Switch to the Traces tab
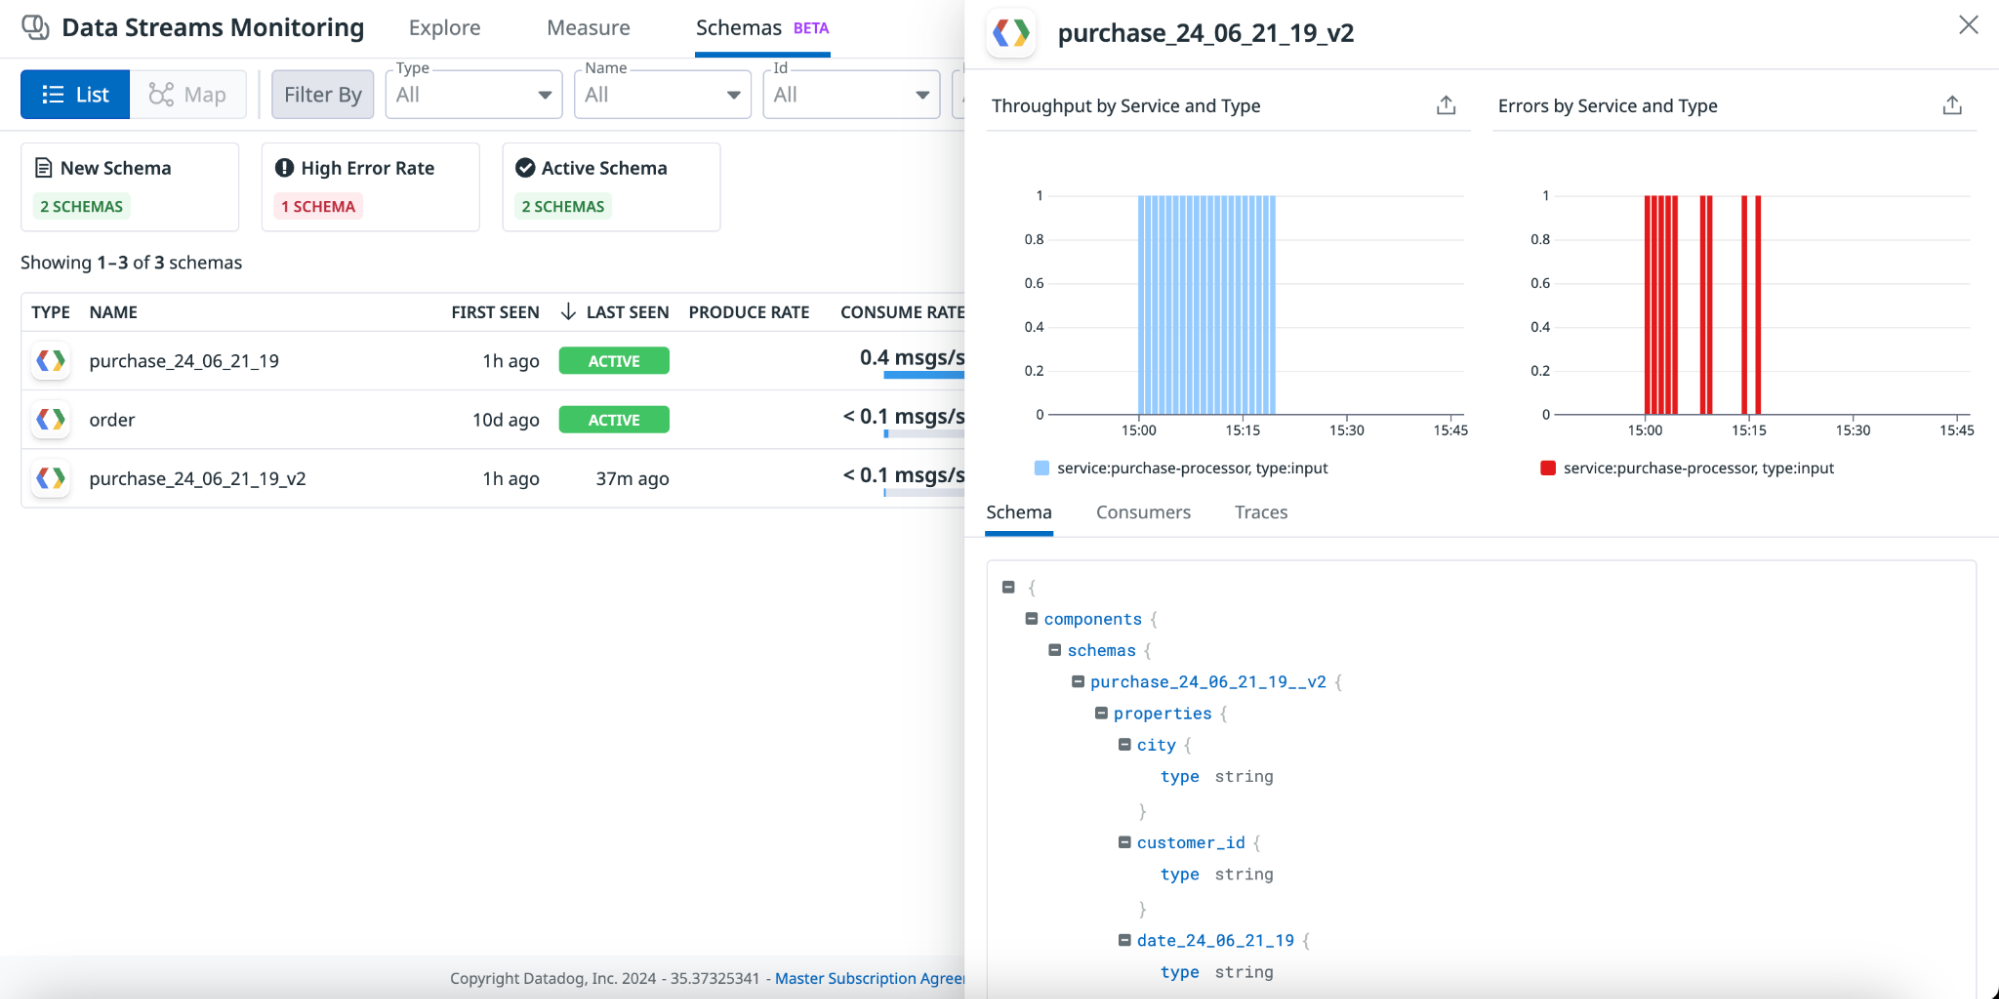Viewport: 1999px width, 999px height. [x=1261, y=512]
